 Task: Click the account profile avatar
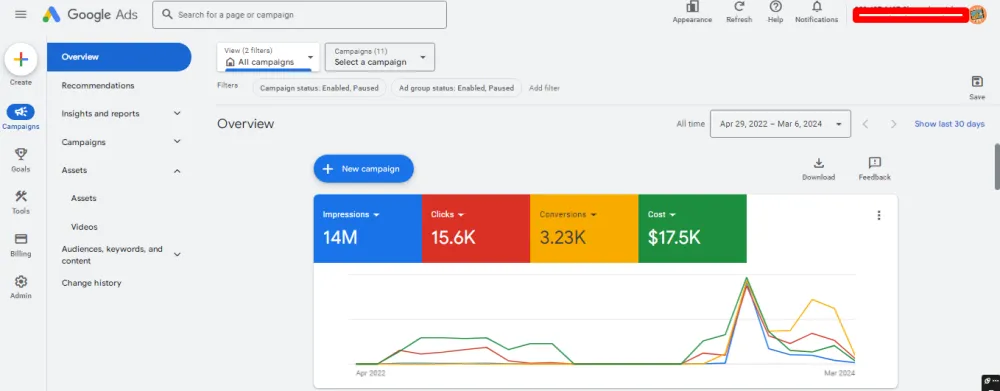pos(978,15)
